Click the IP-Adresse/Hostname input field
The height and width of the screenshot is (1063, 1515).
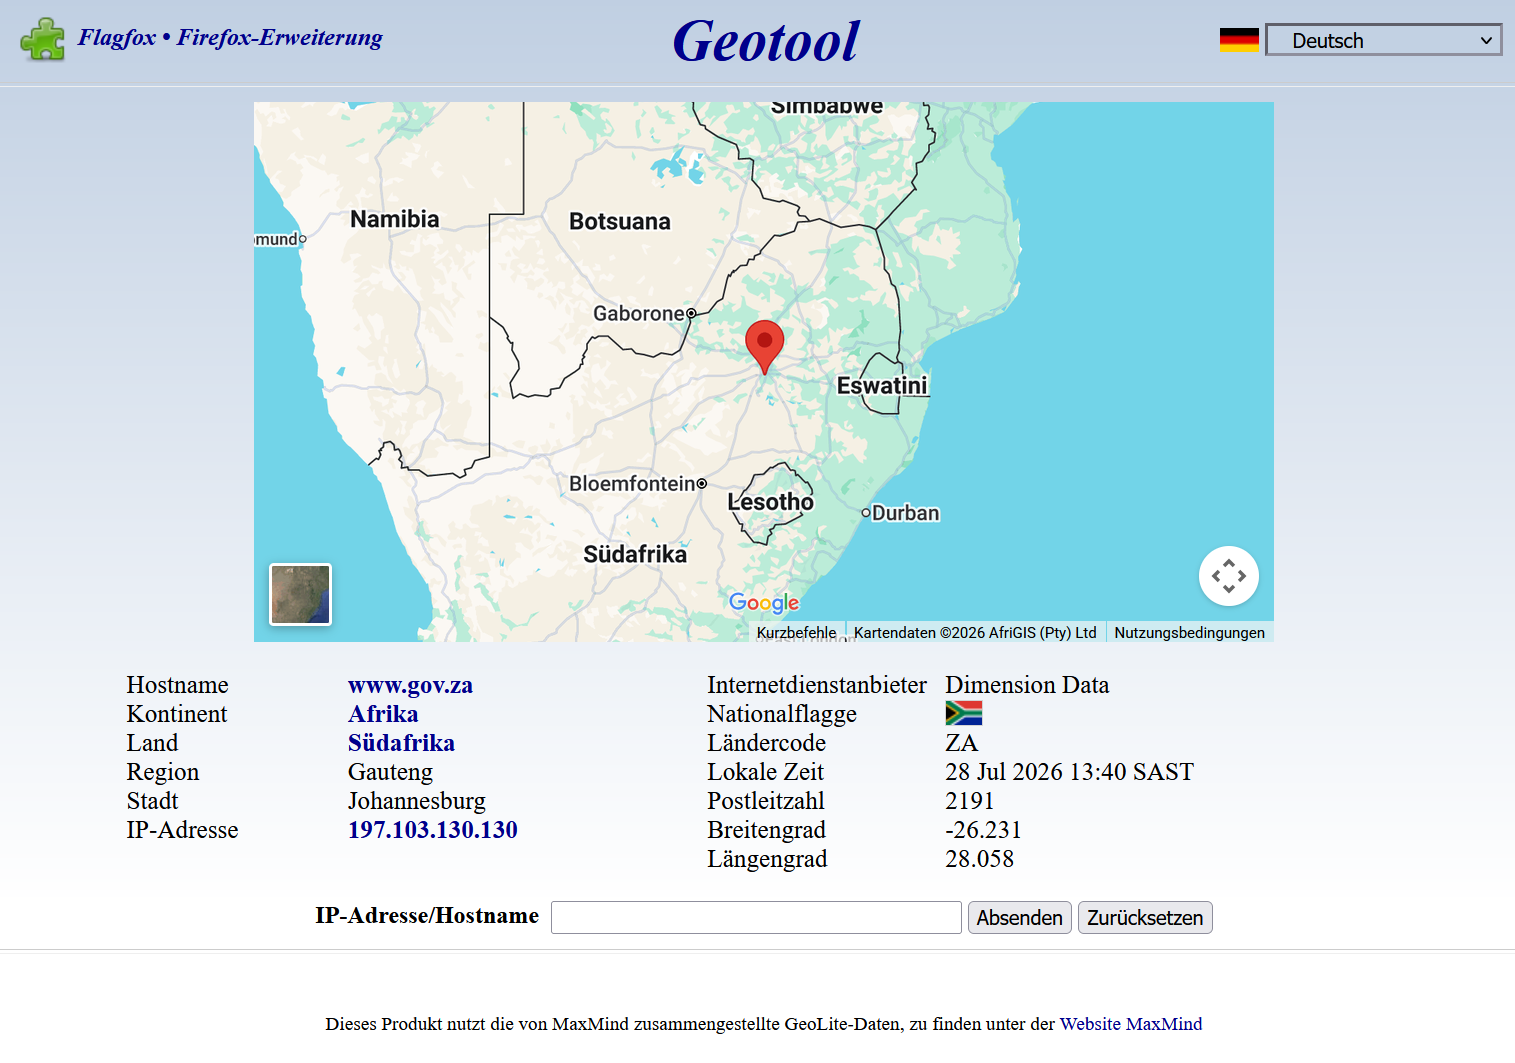(756, 917)
